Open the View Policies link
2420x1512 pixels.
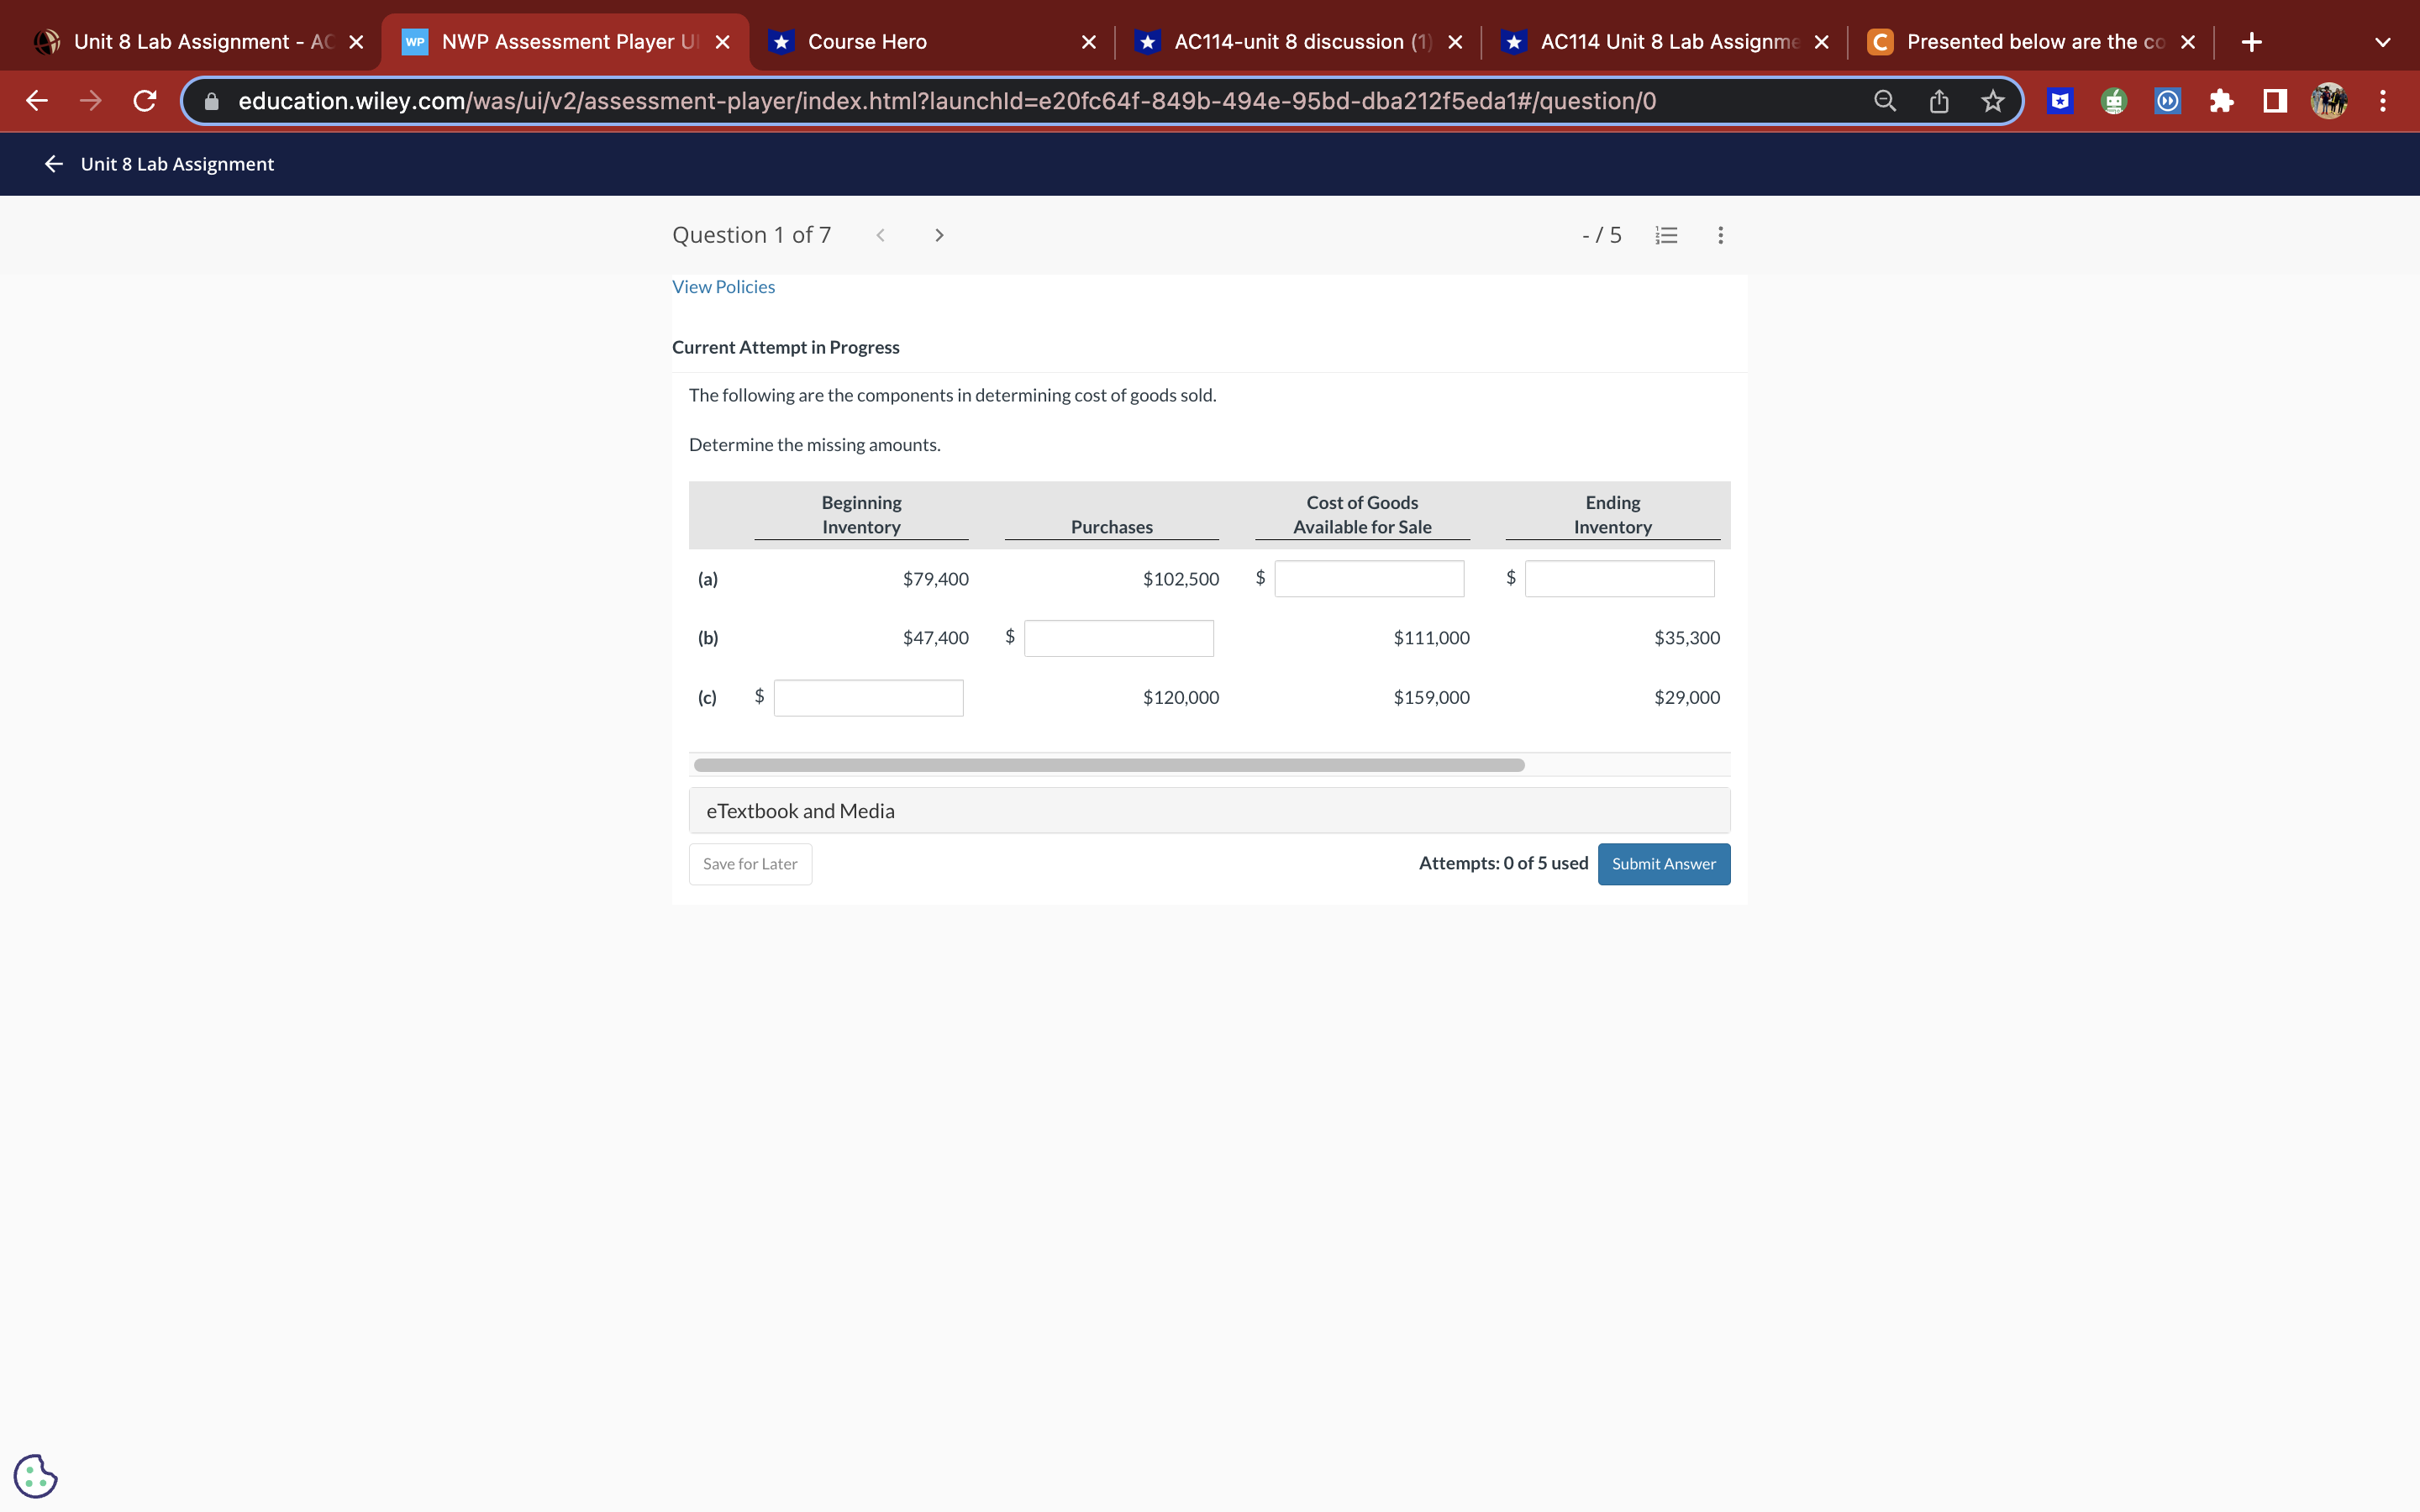(723, 287)
